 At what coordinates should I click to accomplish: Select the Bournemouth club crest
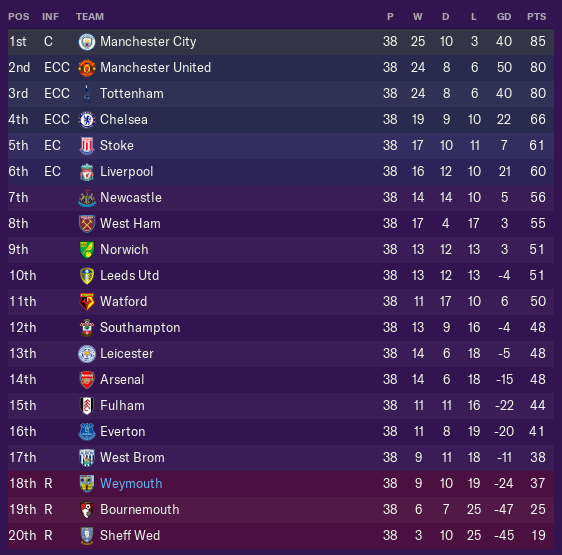pos(87,509)
